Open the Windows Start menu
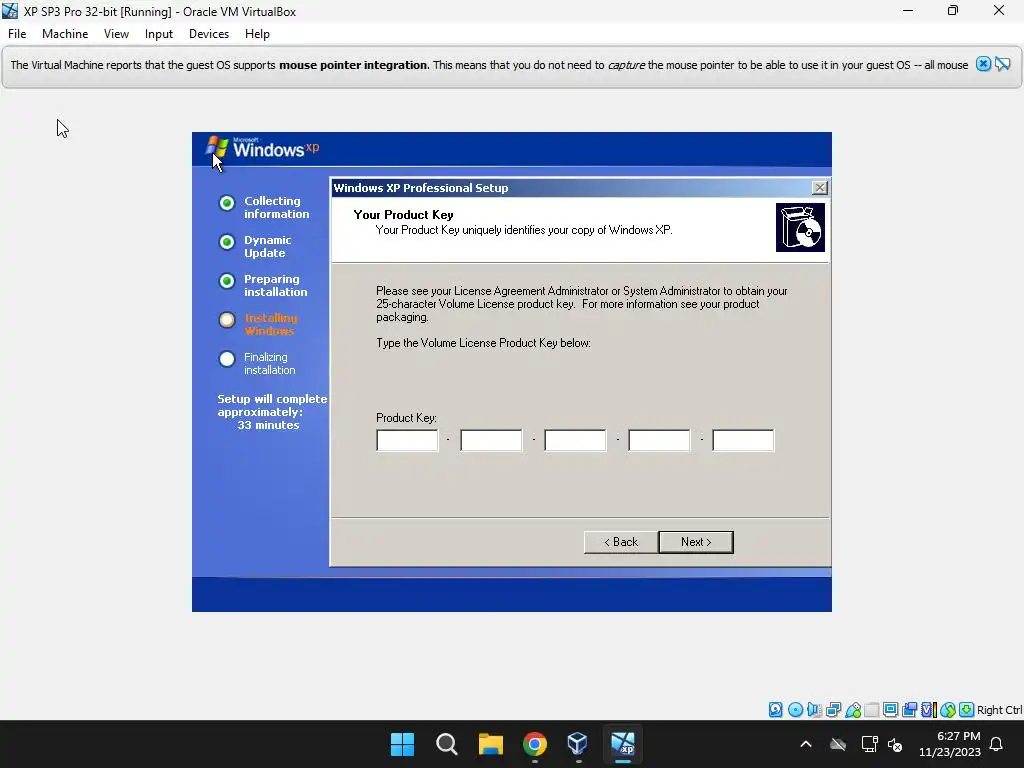 click(x=402, y=744)
